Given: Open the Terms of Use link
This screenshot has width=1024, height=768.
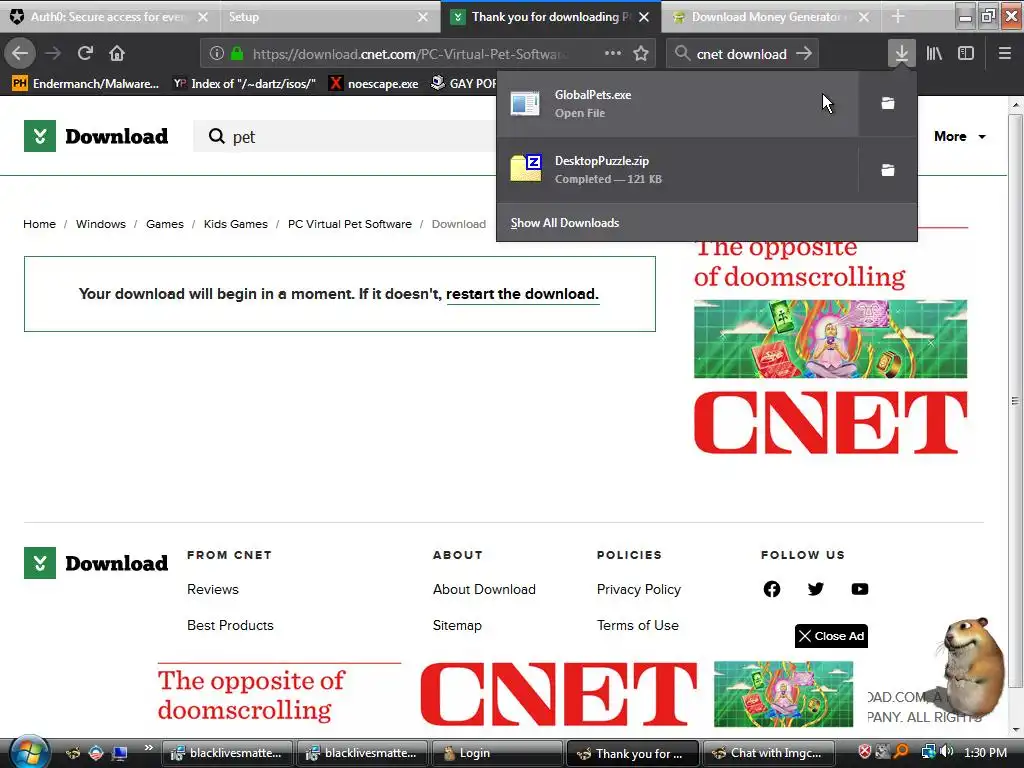Looking at the screenshot, I should click(x=637, y=625).
